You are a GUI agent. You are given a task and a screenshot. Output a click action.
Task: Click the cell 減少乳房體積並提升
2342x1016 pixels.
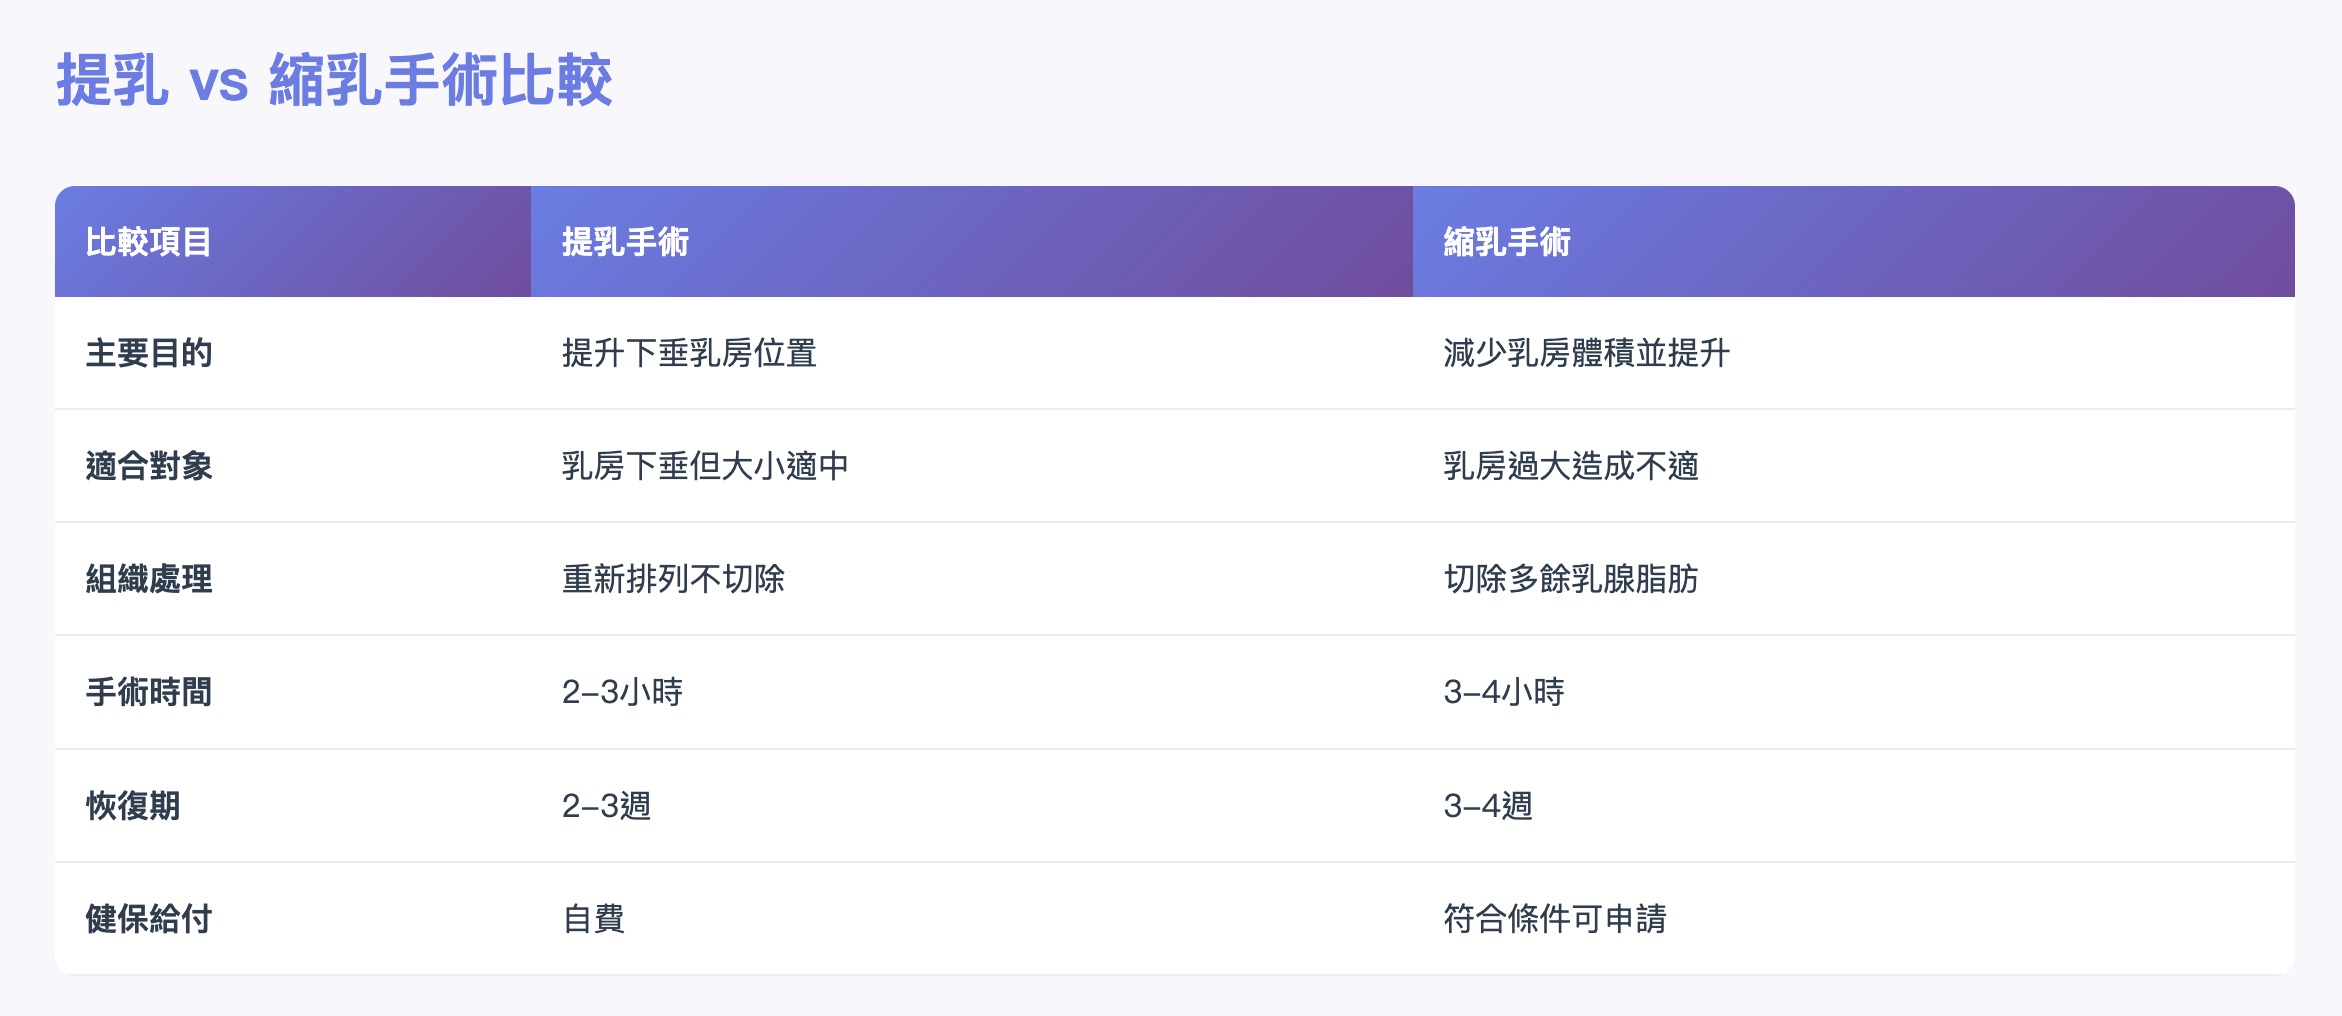(x=1586, y=353)
